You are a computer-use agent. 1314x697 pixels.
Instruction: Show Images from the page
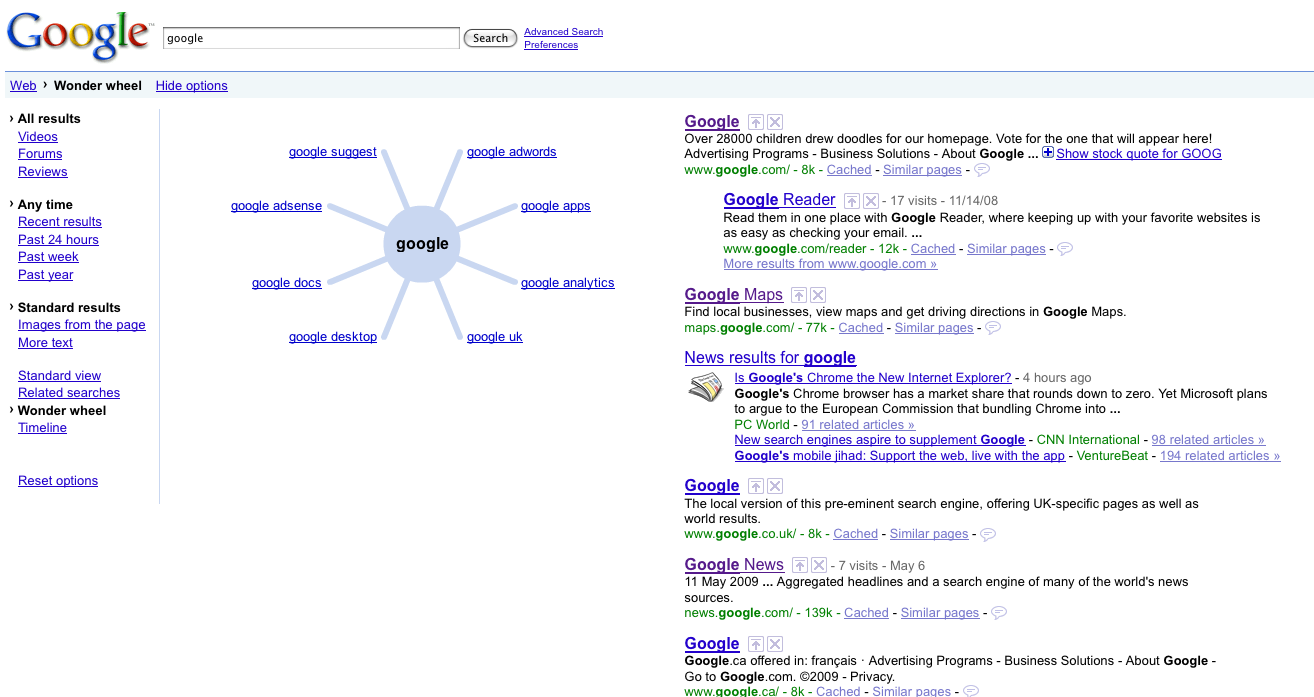(82, 325)
